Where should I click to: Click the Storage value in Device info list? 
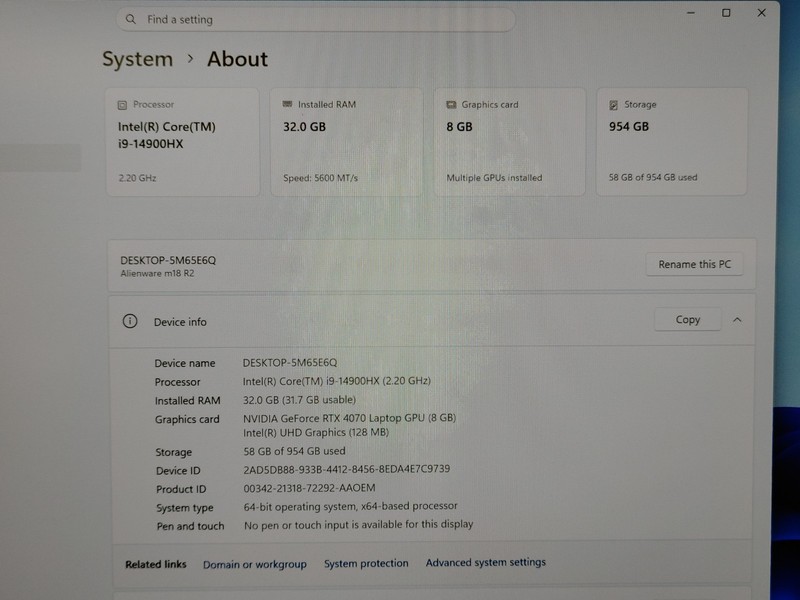(294, 451)
